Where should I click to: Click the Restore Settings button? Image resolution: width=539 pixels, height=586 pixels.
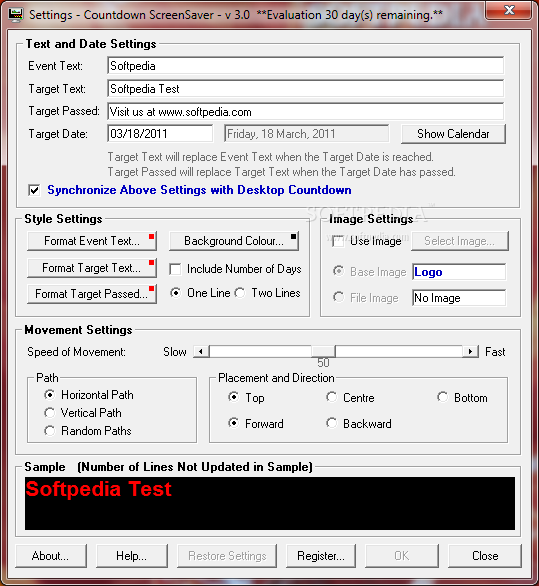[x=227, y=556]
